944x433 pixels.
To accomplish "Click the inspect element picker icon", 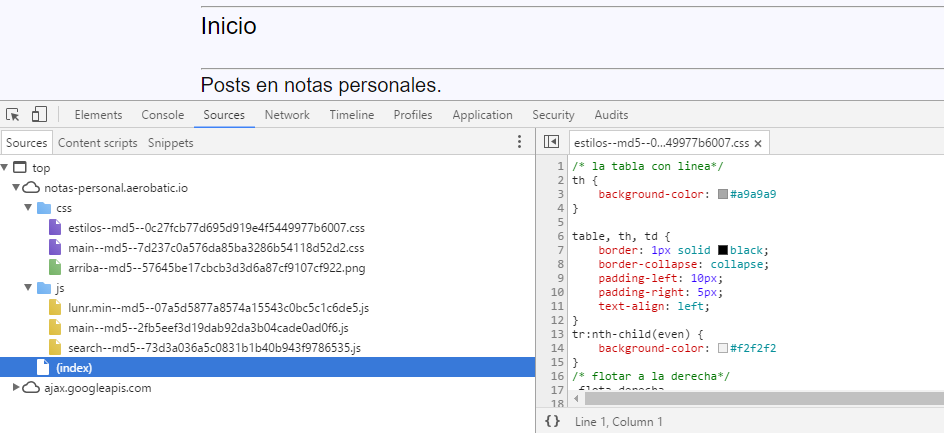I will coord(14,115).
